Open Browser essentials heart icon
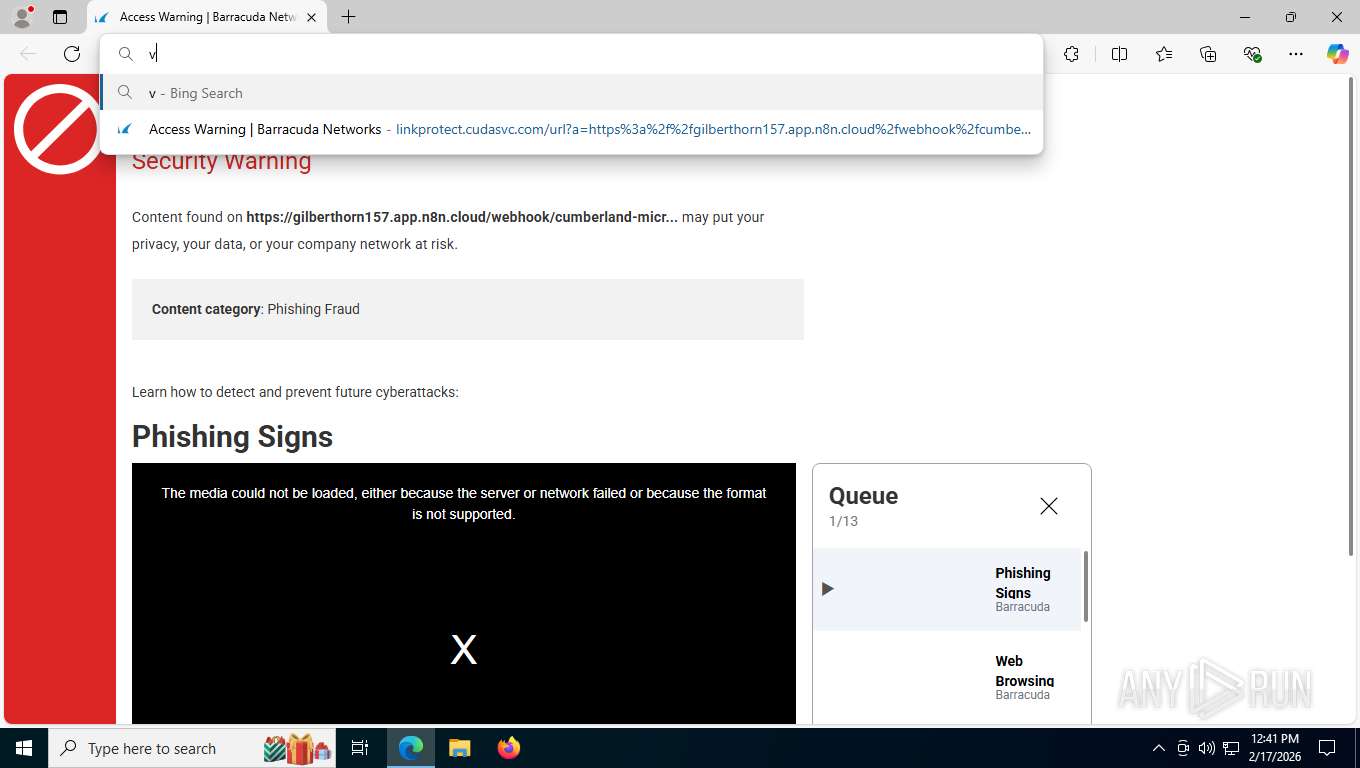1360x768 pixels. click(1252, 54)
